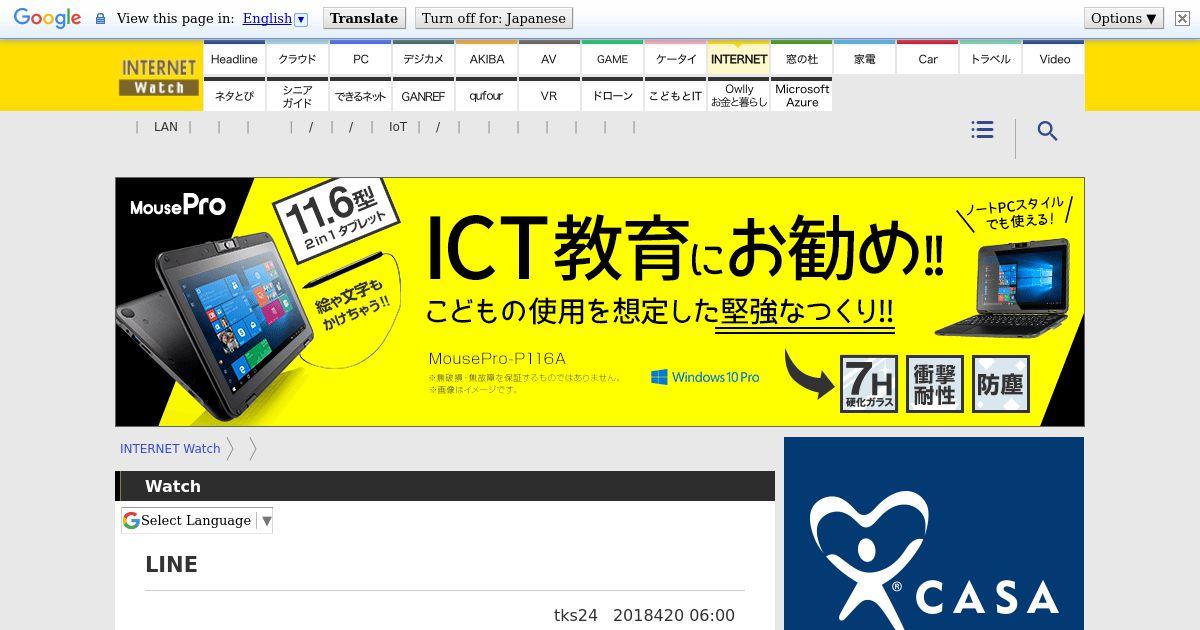Screen dimensions: 1200x630
Task: Open the 窓の杜 tab
Action: point(802,59)
